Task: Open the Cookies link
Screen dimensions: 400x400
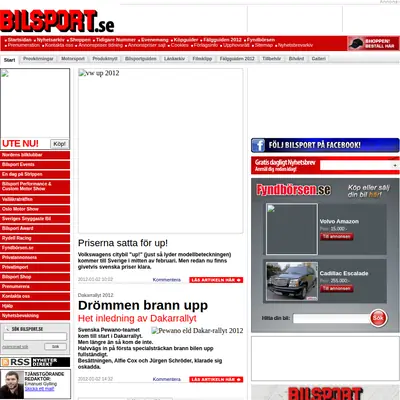Action: [180, 45]
